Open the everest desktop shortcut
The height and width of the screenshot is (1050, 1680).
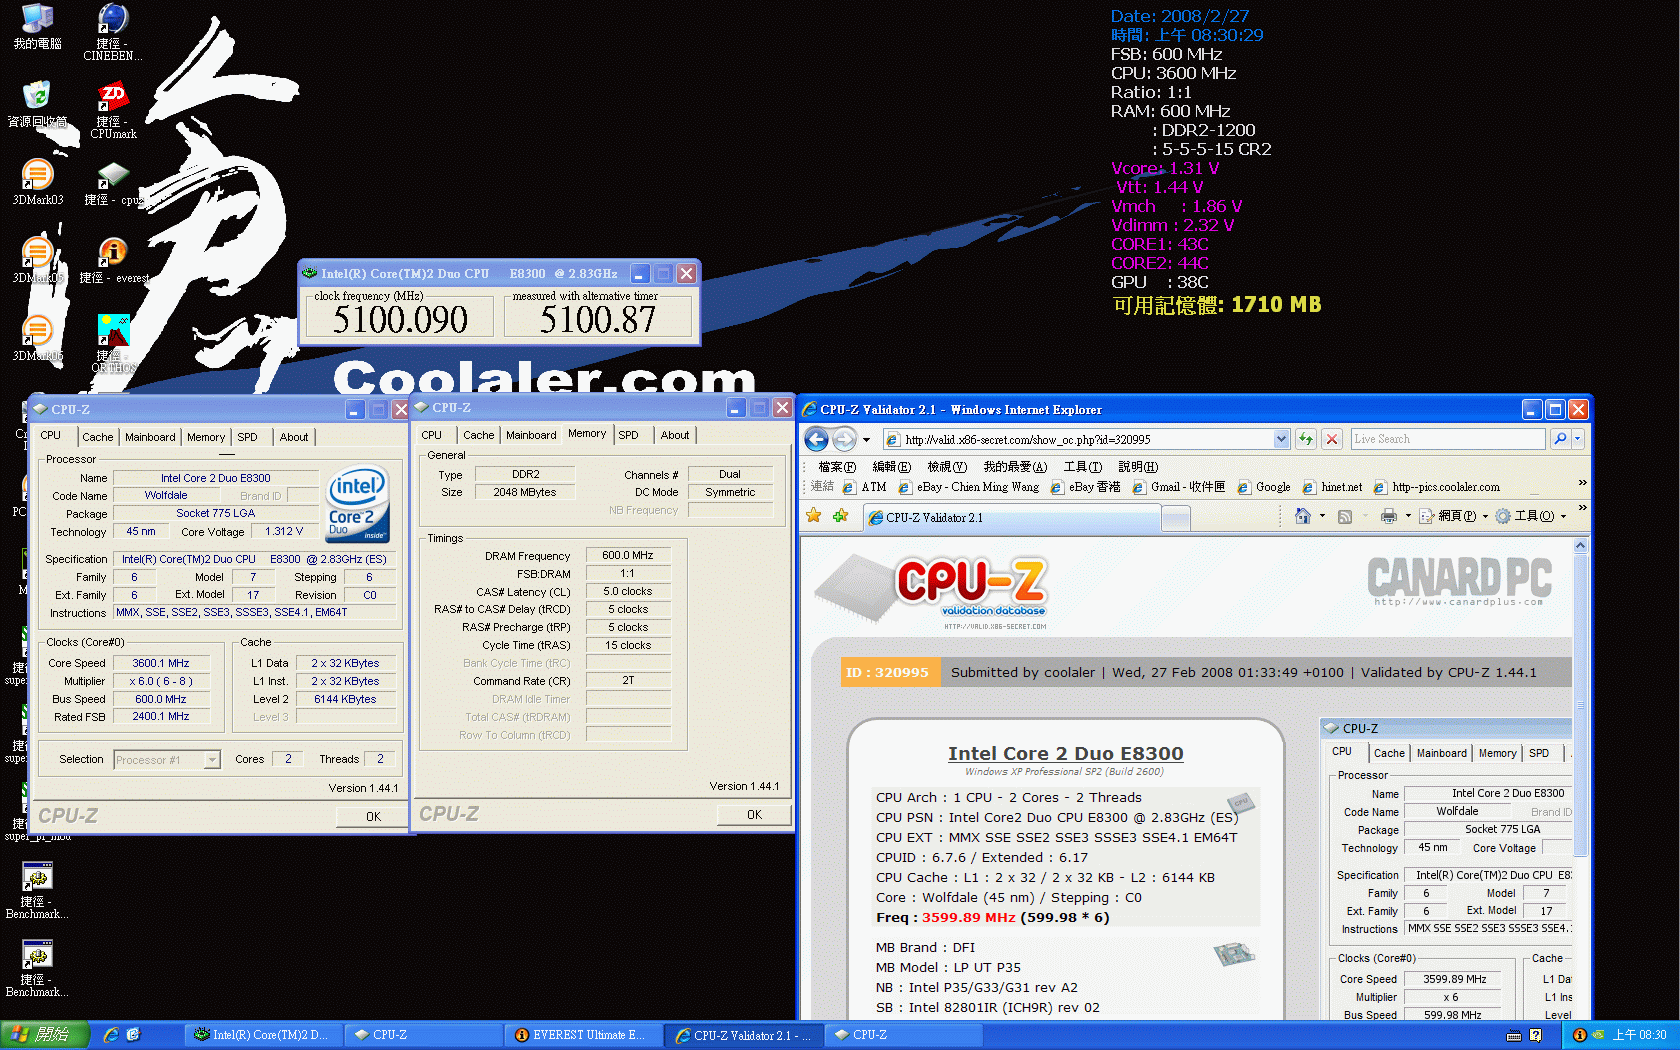click(113, 260)
